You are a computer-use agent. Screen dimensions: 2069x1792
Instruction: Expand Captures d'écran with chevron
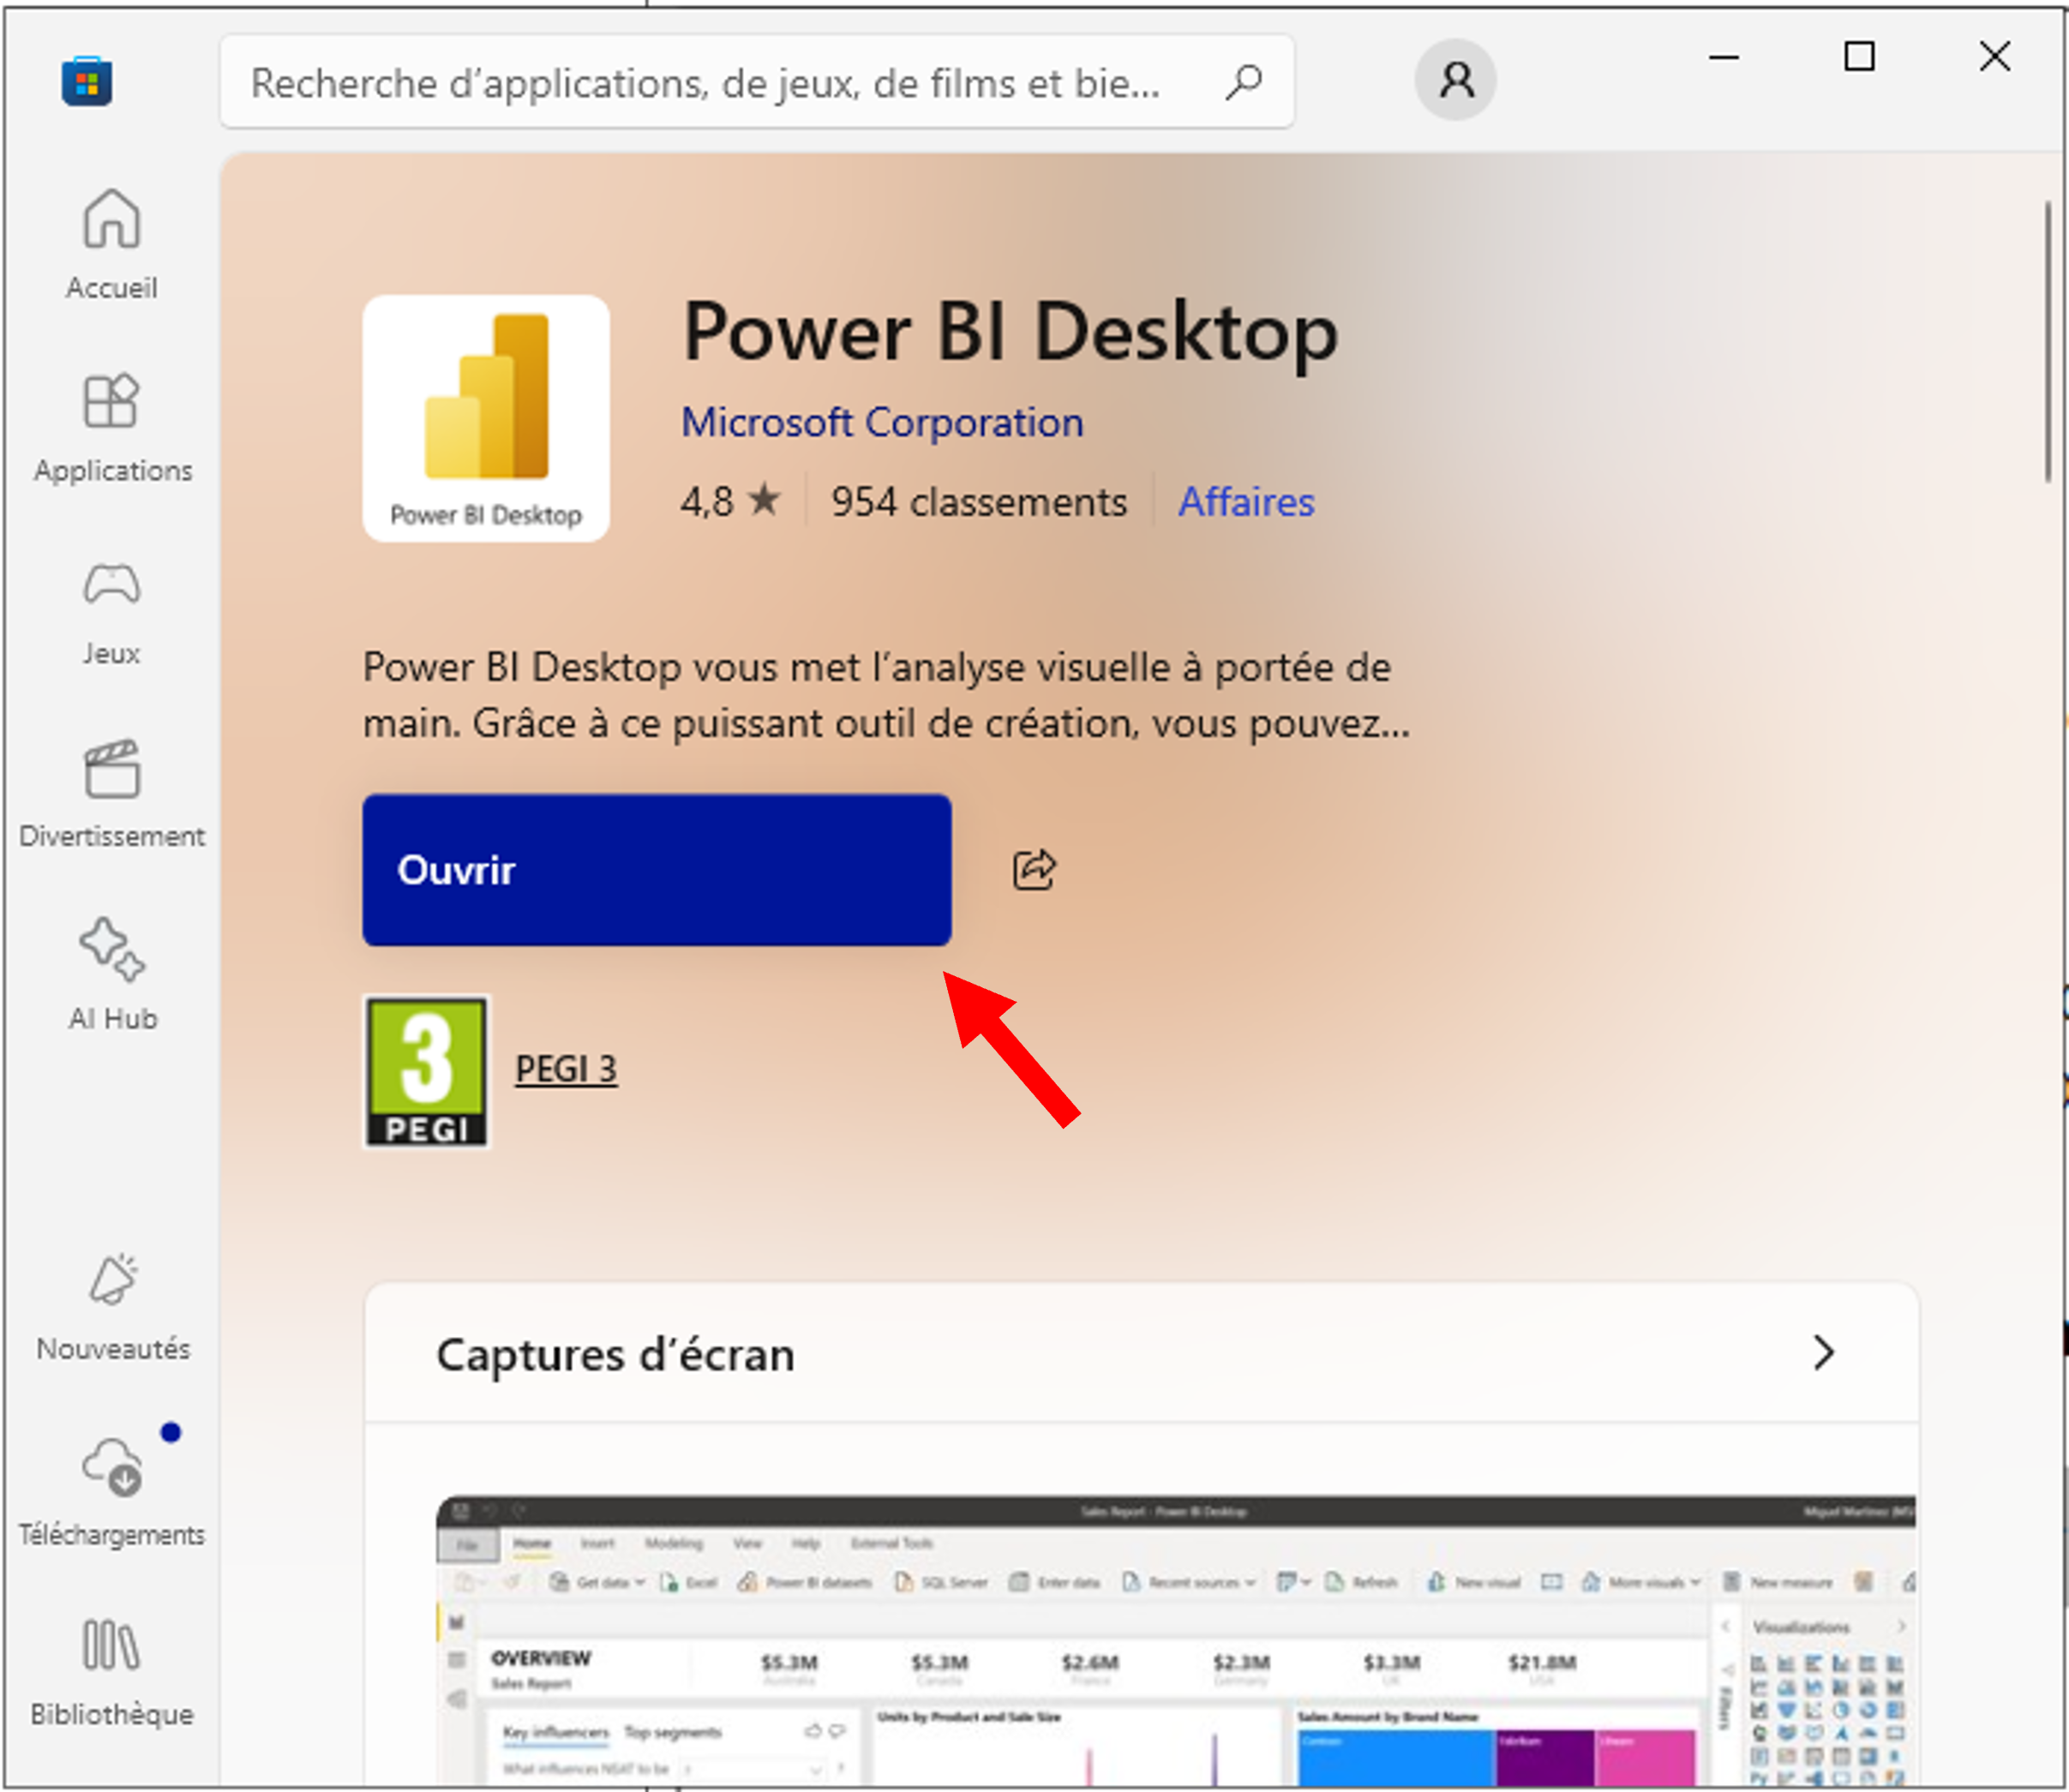[x=1823, y=1352]
